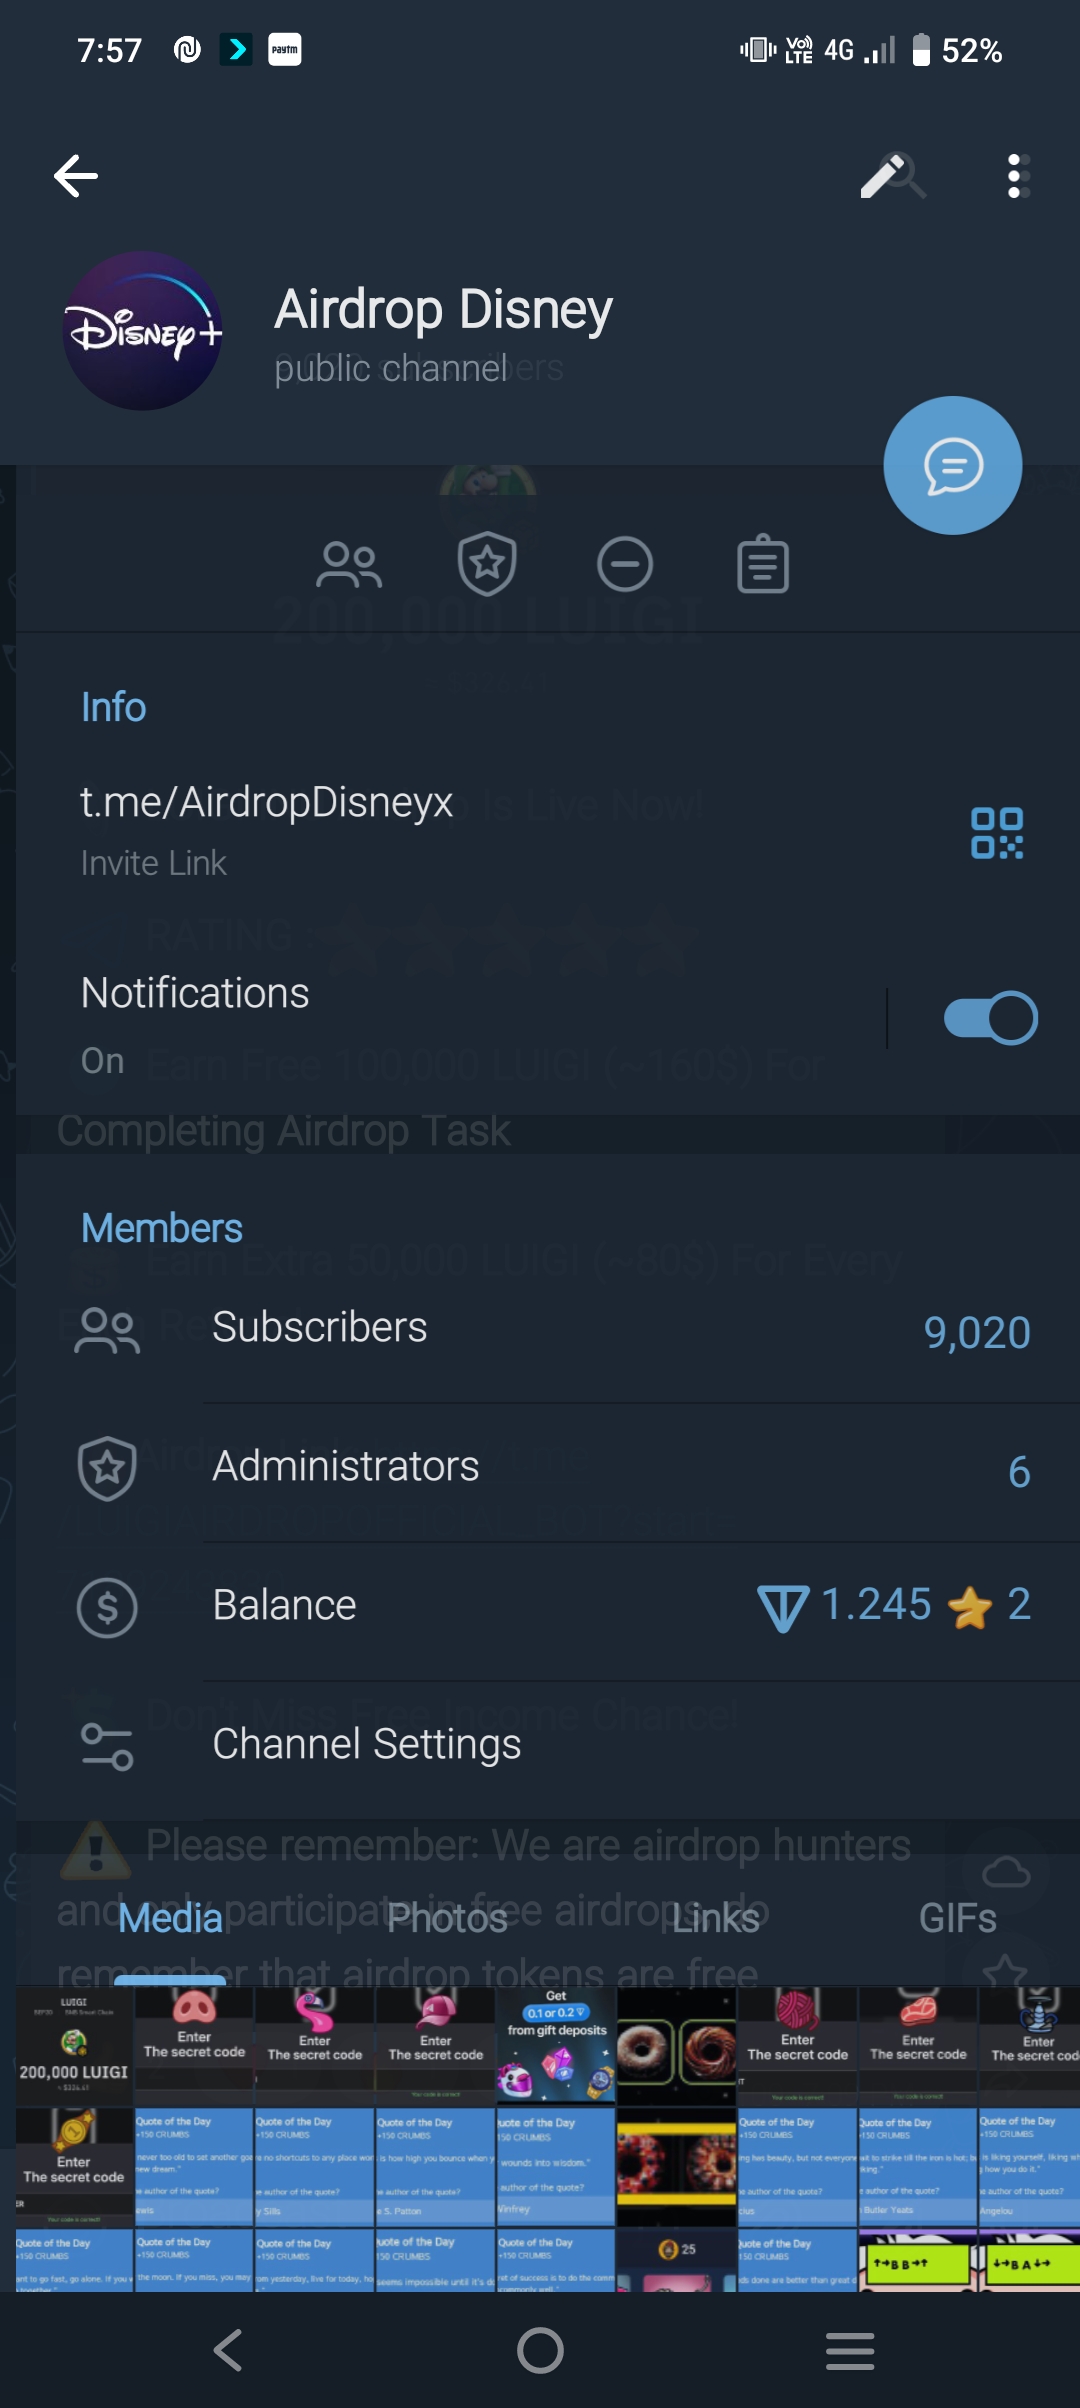Screen dimensions: 1080x2408
Task: Tap the administrators shield star icon
Action: tap(487, 565)
